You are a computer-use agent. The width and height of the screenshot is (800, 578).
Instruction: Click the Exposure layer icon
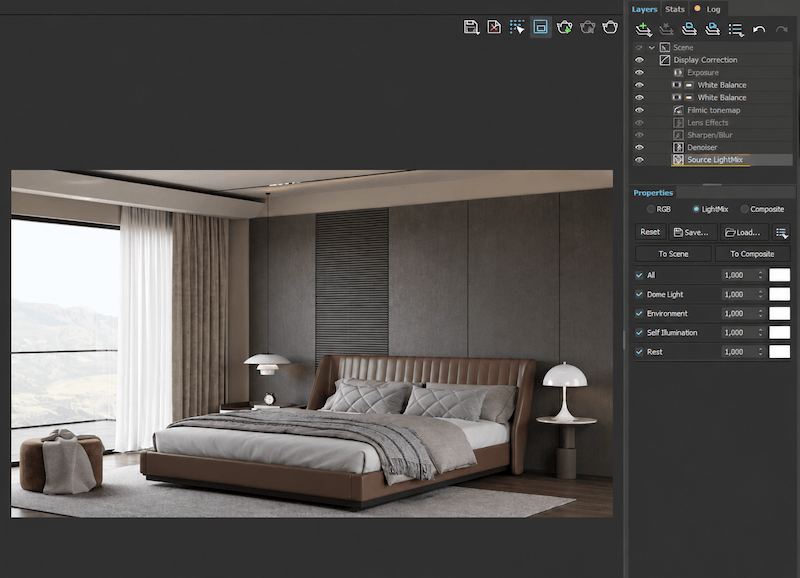(x=678, y=72)
